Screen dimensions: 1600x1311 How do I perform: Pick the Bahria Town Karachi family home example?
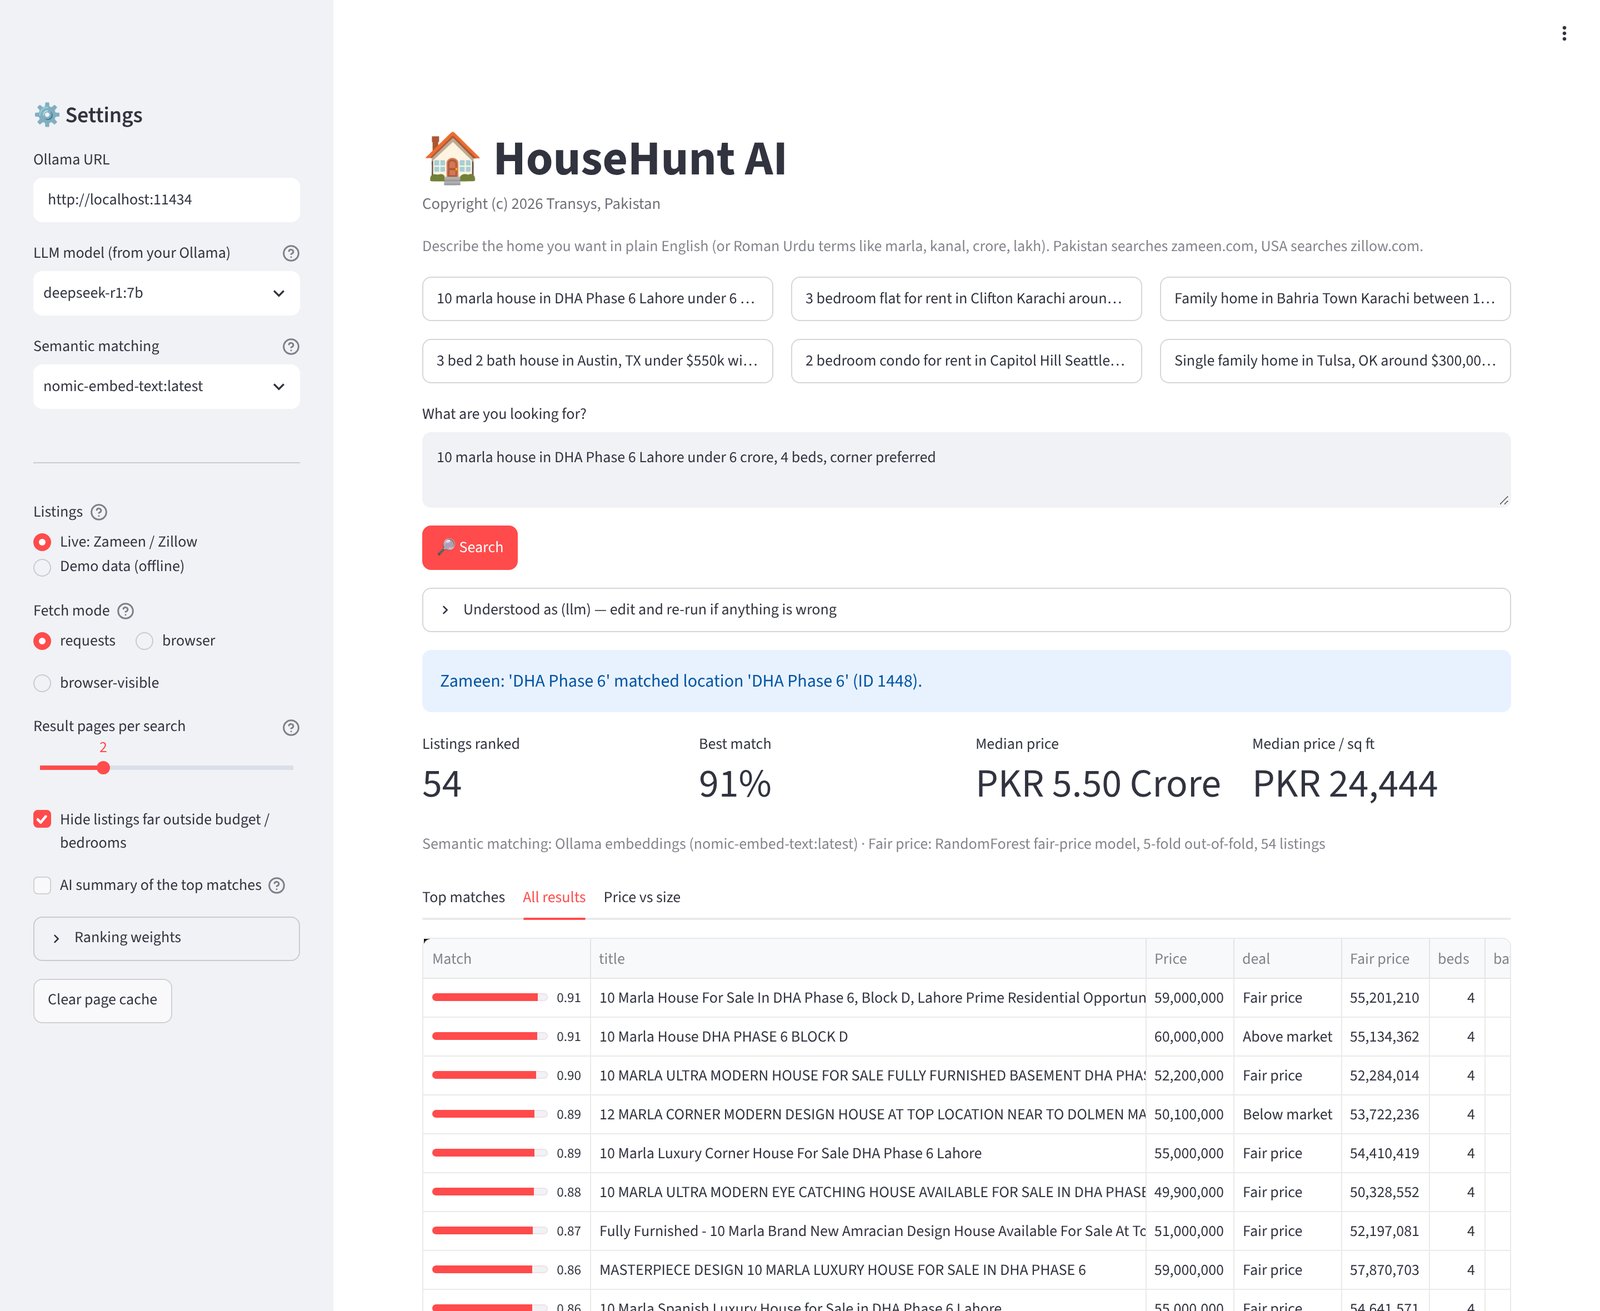(x=1335, y=299)
